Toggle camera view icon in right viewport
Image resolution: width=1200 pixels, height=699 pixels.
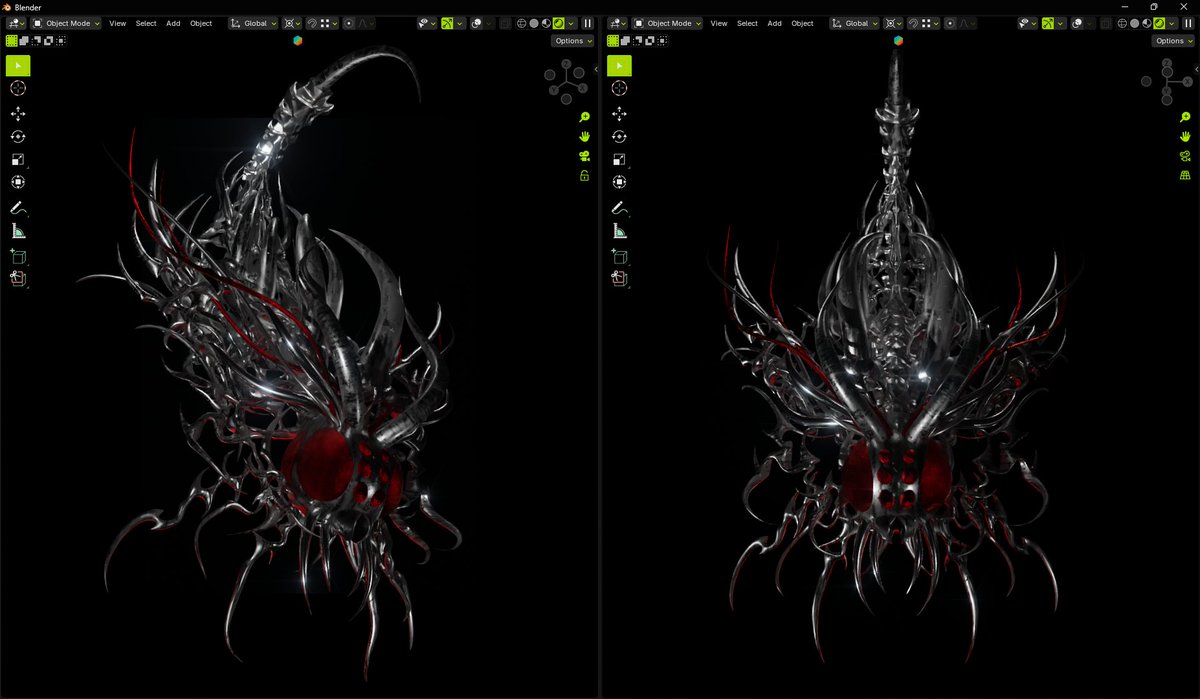click(x=1186, y=156)
